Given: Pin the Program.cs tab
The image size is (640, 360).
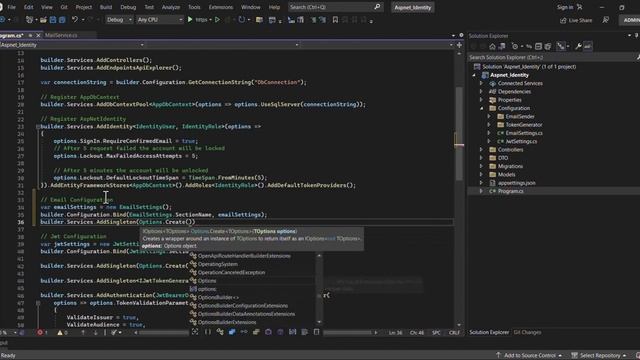Looking at the screenshot, I should [x=30, y=36].
